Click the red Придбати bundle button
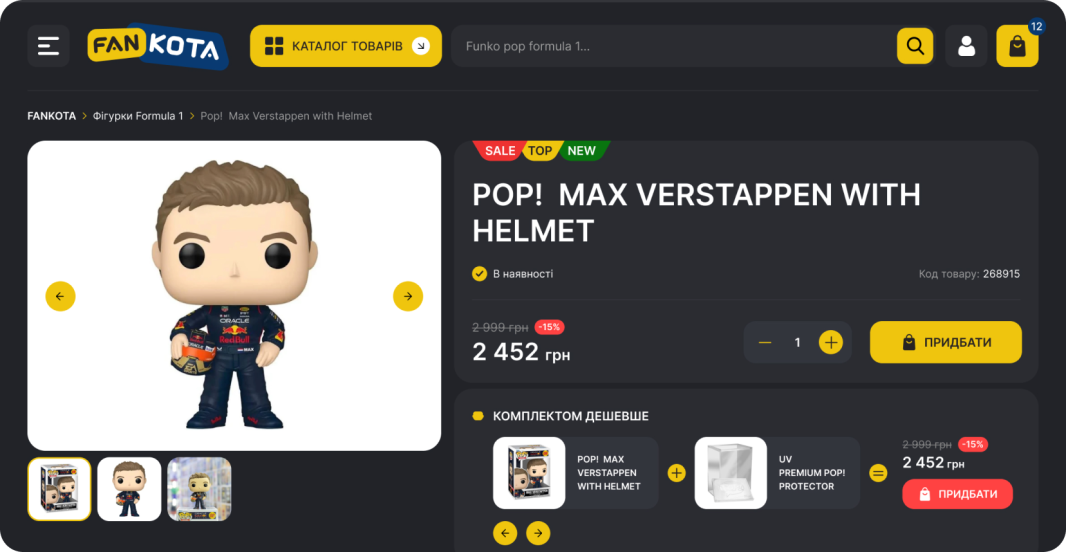The height and width of the screenshot is (552, 1066). [957, 494]
